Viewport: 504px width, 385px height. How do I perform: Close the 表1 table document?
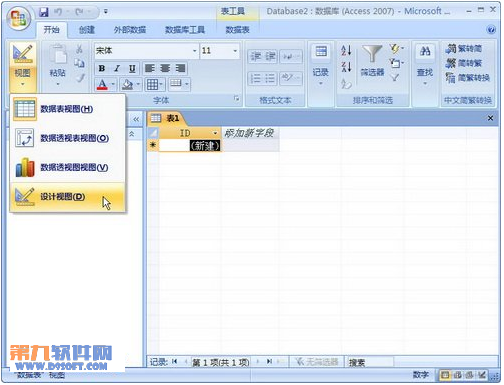coord(490,118)
